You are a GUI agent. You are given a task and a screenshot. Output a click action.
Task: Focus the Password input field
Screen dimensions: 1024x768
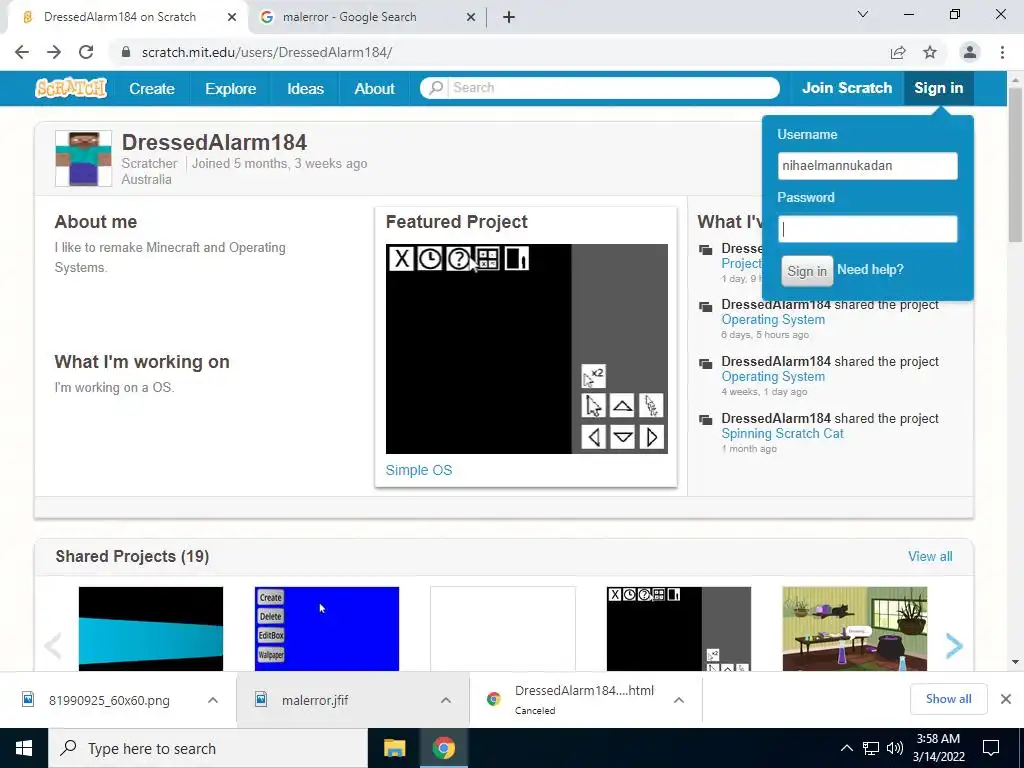point(867,229)
